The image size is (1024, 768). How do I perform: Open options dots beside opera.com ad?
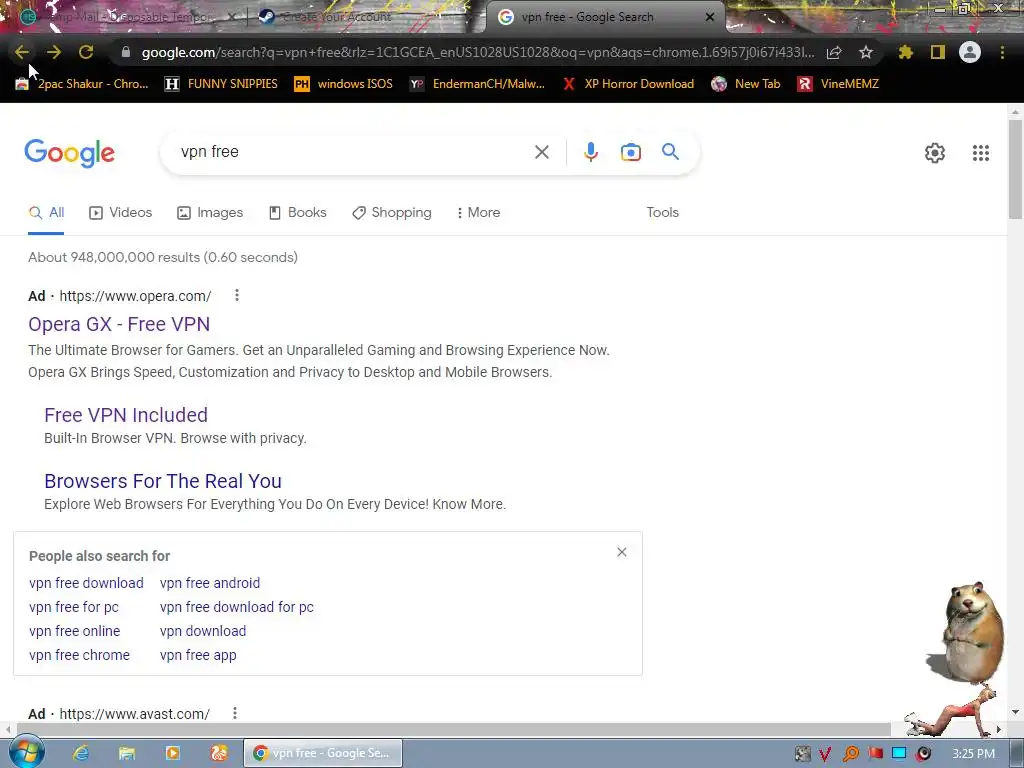click(236, 296)
